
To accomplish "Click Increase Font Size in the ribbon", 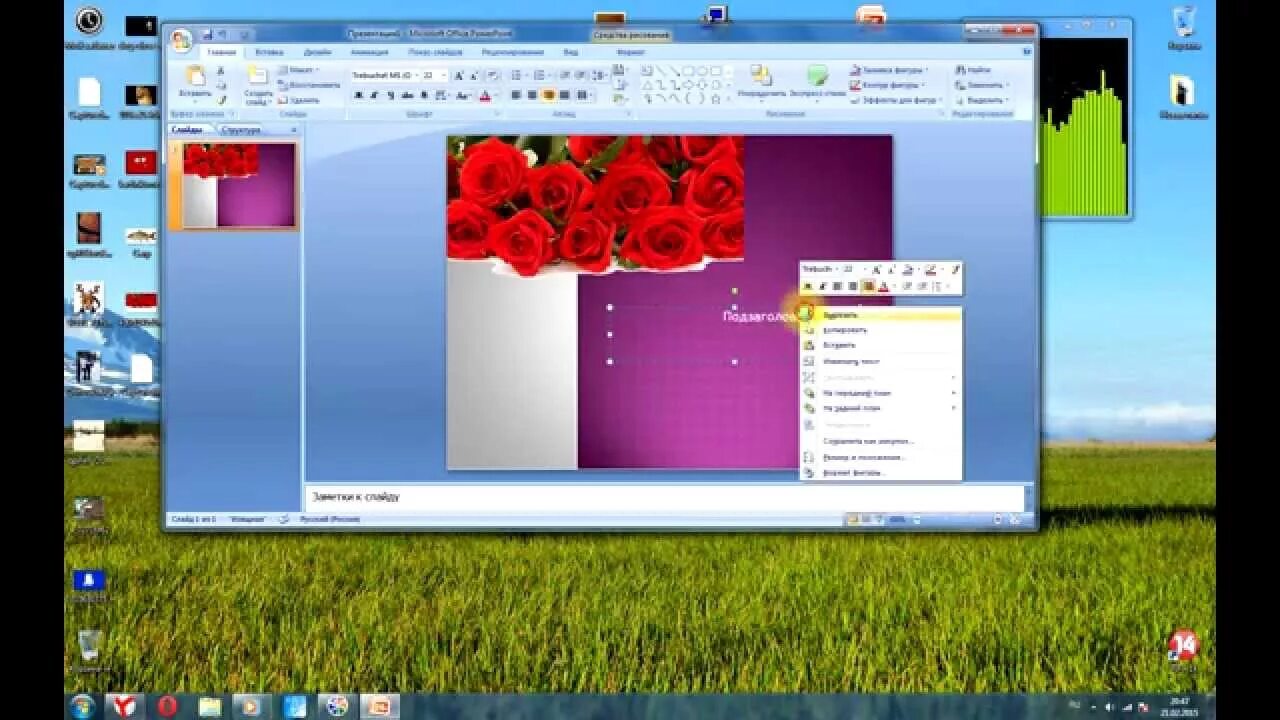I will pyautogui.click(x=459, y=75).
